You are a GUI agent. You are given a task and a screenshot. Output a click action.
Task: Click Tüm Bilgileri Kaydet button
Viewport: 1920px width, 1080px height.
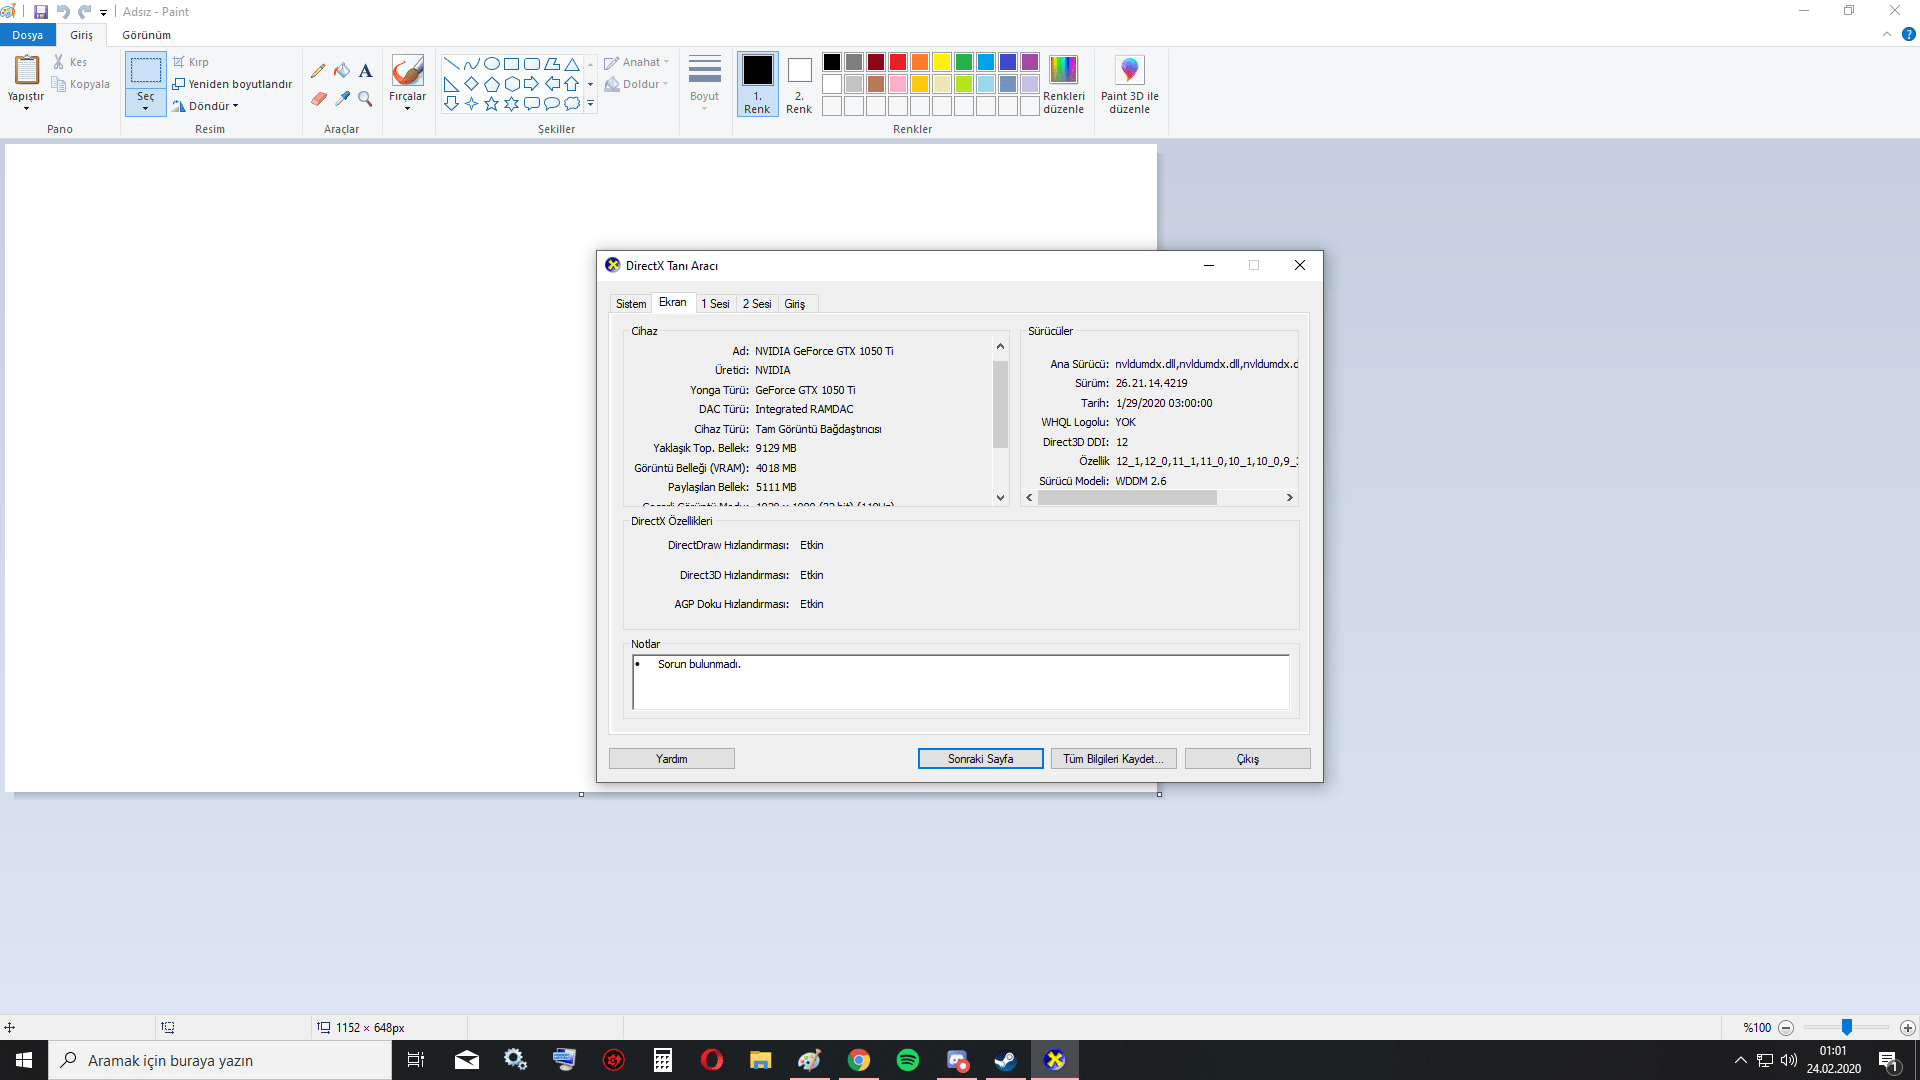(1113, 759)
